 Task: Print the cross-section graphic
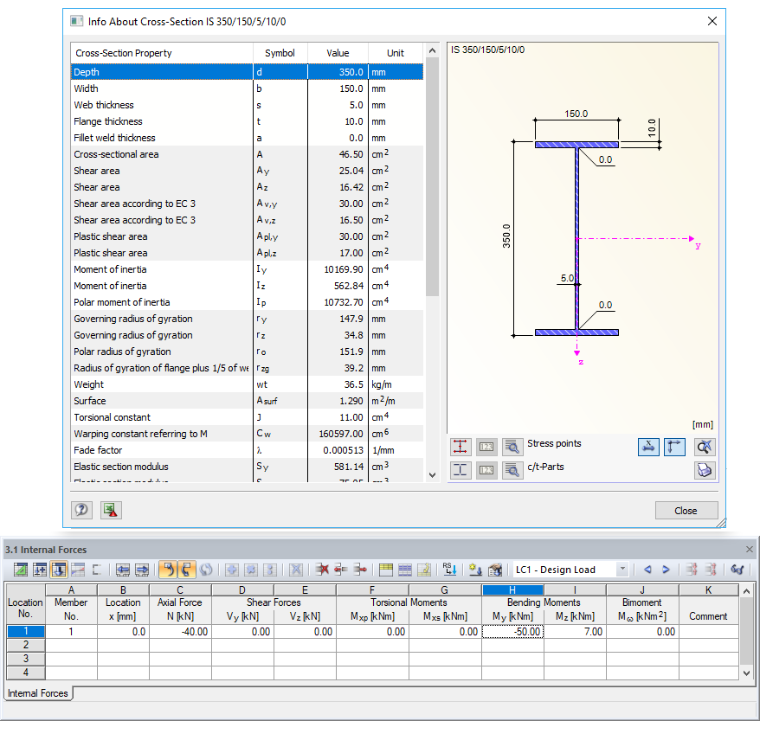point(705,470)
